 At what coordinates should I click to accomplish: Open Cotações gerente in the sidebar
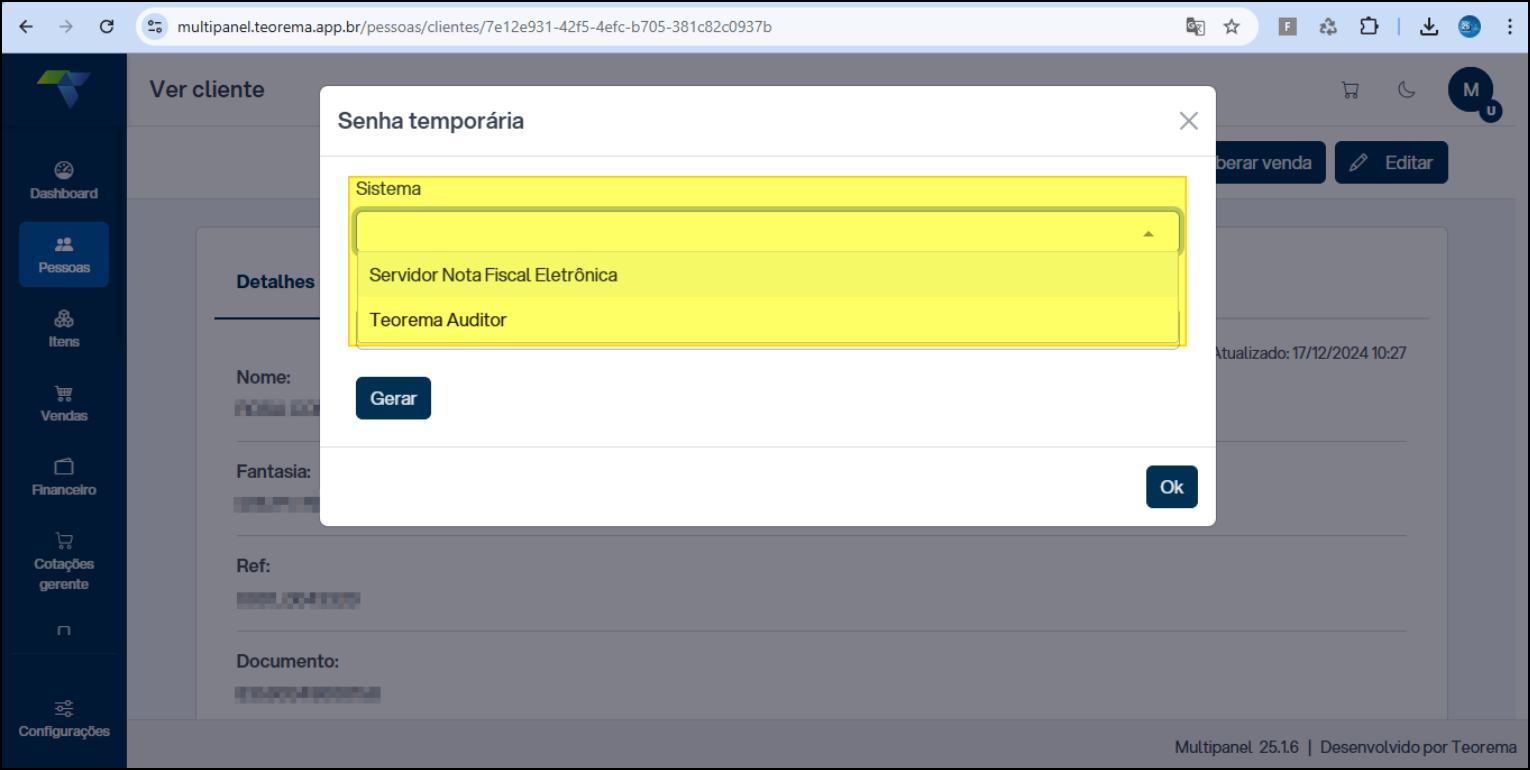[x=64, y=561]
